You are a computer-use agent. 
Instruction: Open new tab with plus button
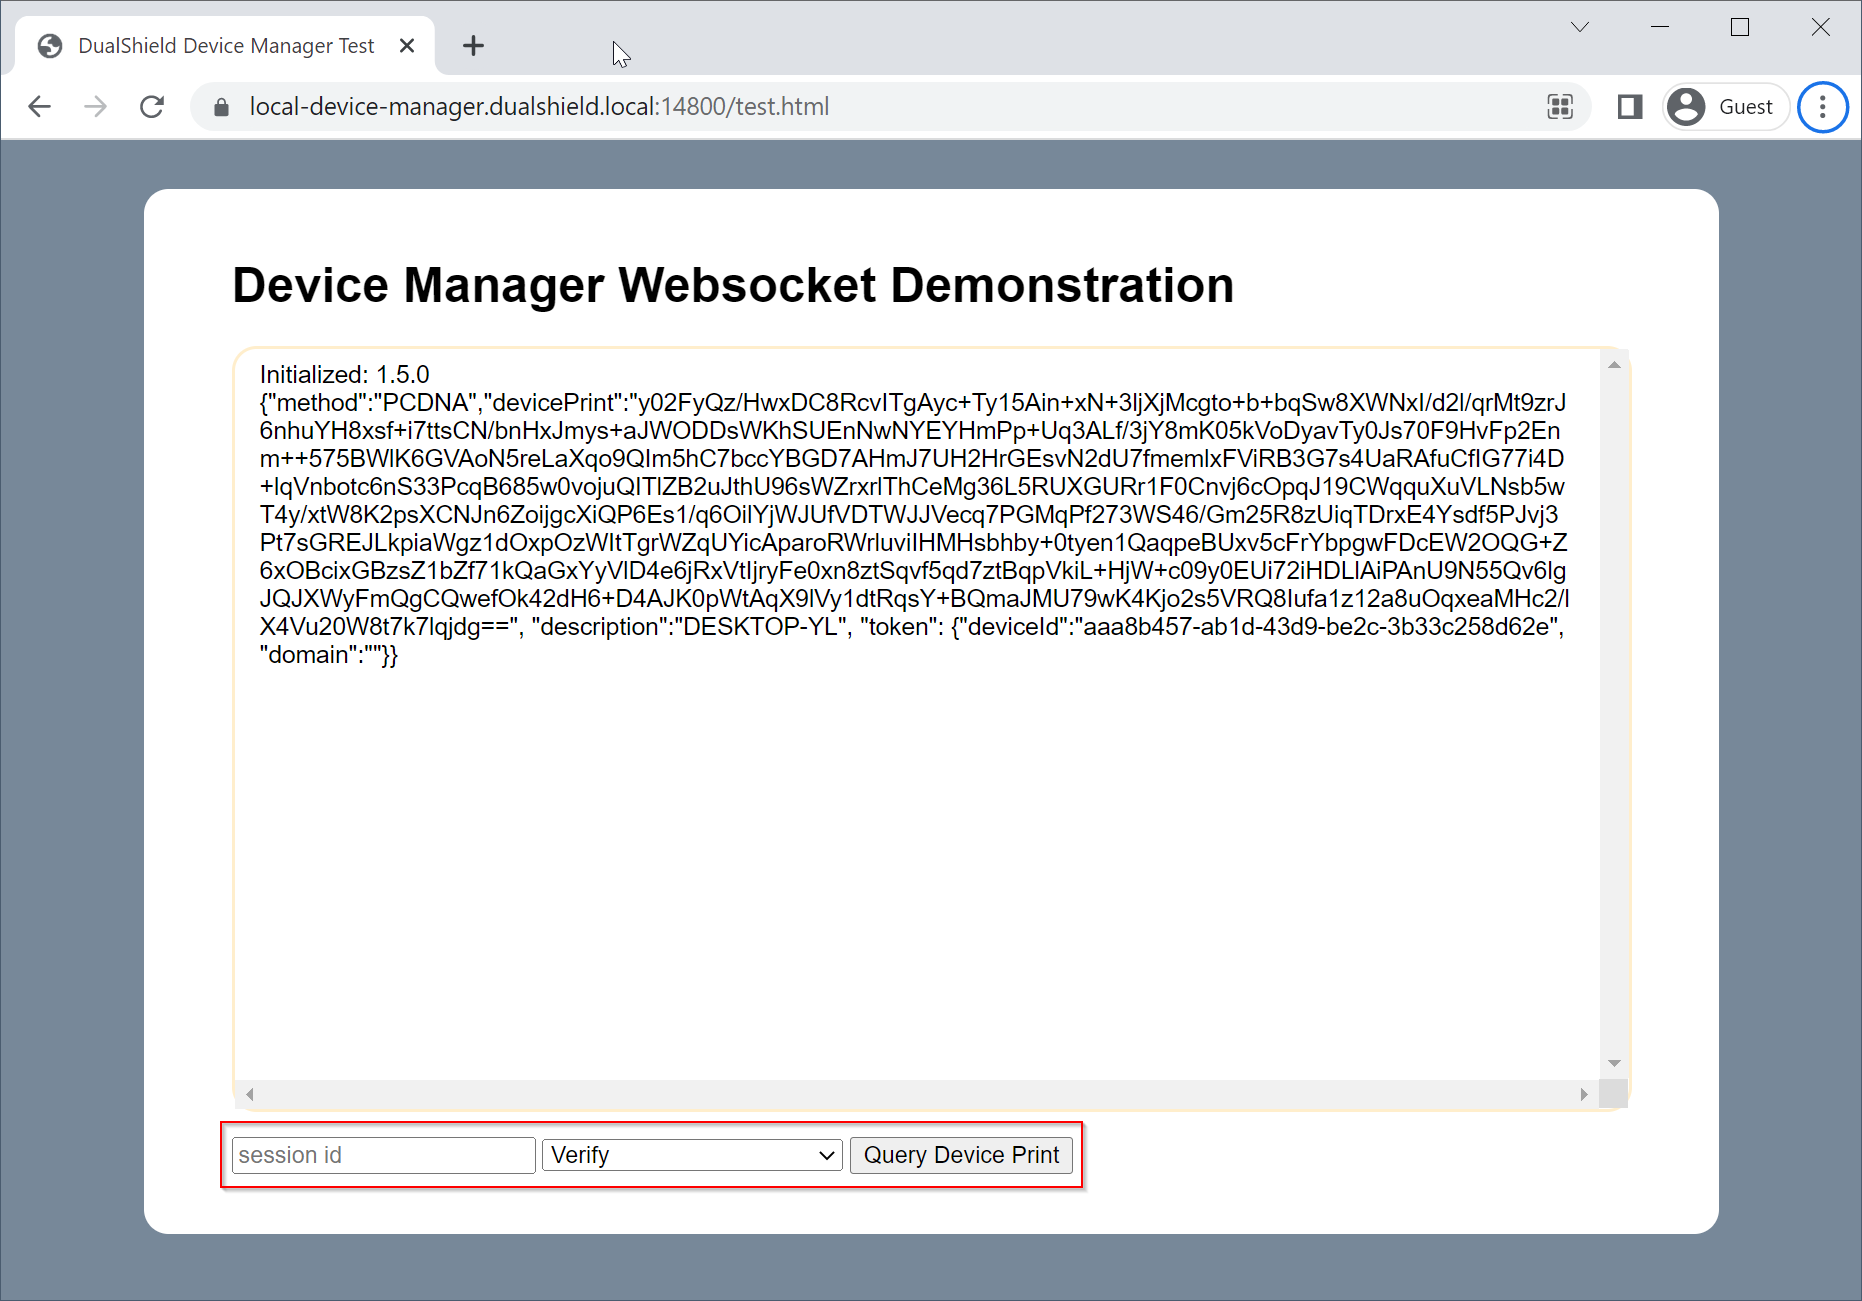tap(473, 46)
